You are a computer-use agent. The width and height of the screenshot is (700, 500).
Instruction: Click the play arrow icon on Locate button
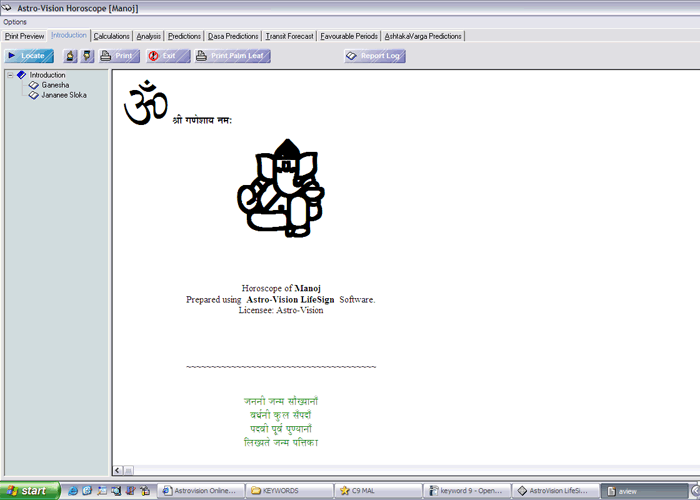pos(12,55)
